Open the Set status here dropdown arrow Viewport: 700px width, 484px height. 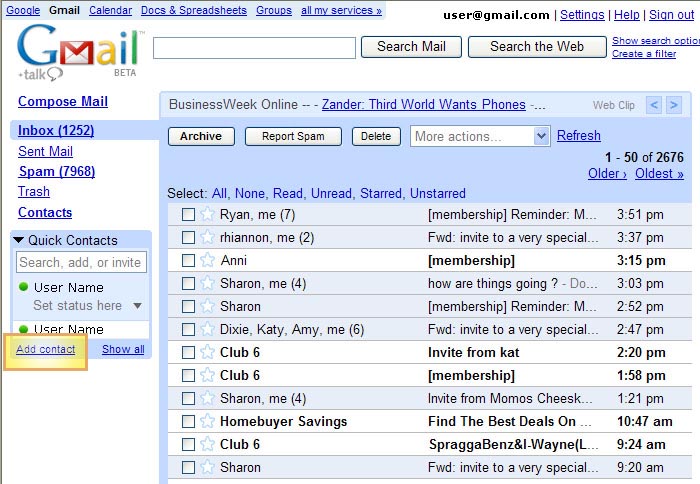click(x=138, y=306)
